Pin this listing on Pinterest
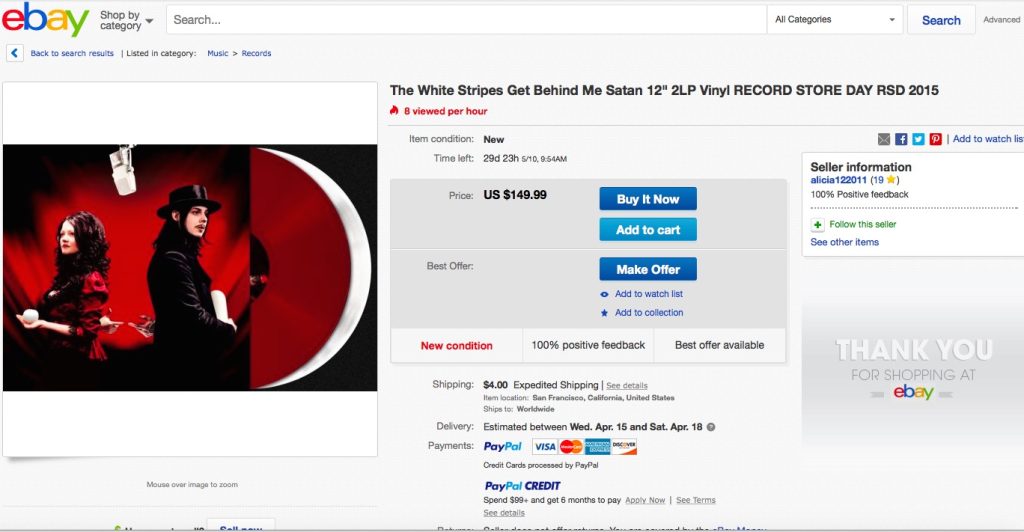The image size is (1024, 532). point(935,139)
